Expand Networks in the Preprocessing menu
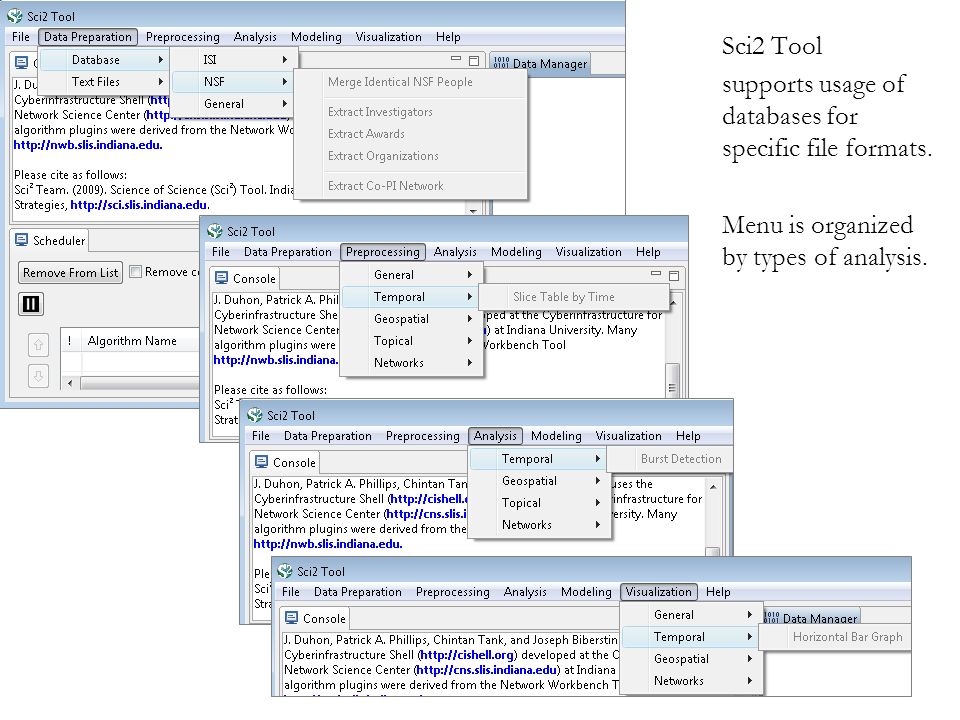 pos(411,363)
